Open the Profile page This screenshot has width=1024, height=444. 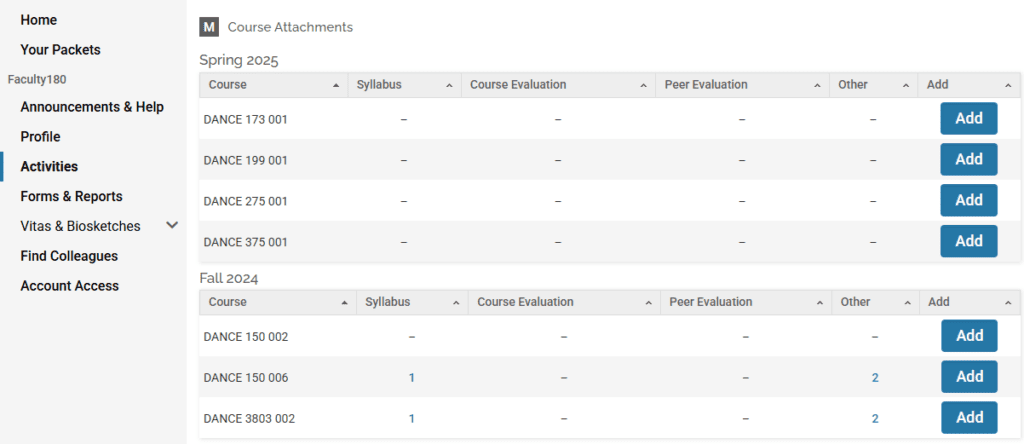40,136
